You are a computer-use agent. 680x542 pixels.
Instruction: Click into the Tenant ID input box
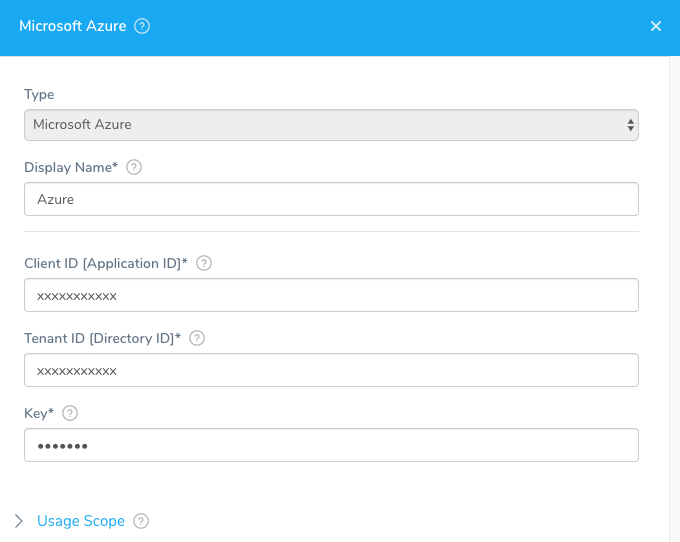point(331,370)
